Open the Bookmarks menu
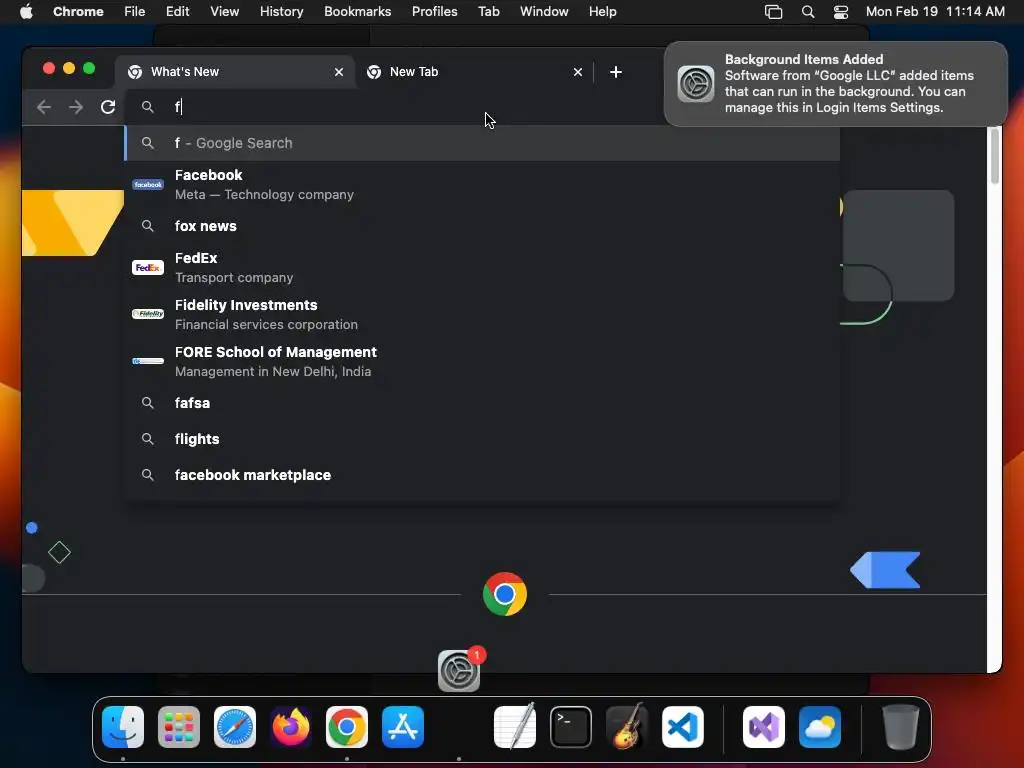 [x=358, y=12]
